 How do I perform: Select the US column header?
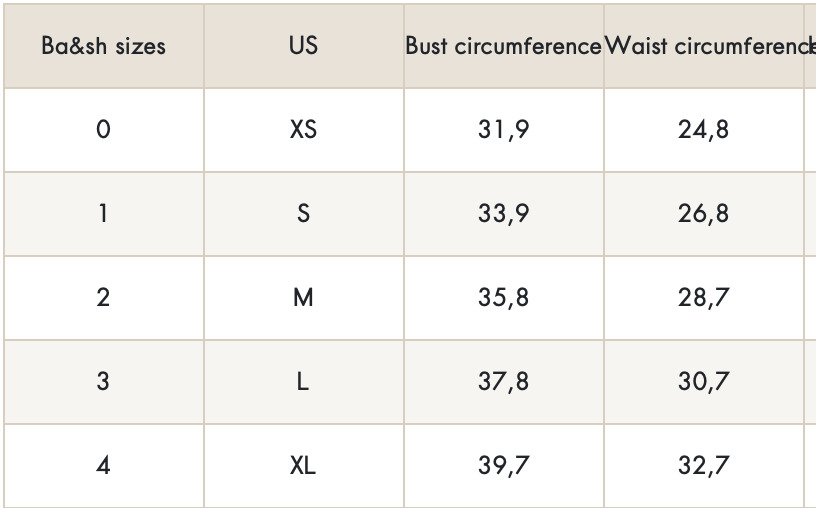tap(303, 46)
